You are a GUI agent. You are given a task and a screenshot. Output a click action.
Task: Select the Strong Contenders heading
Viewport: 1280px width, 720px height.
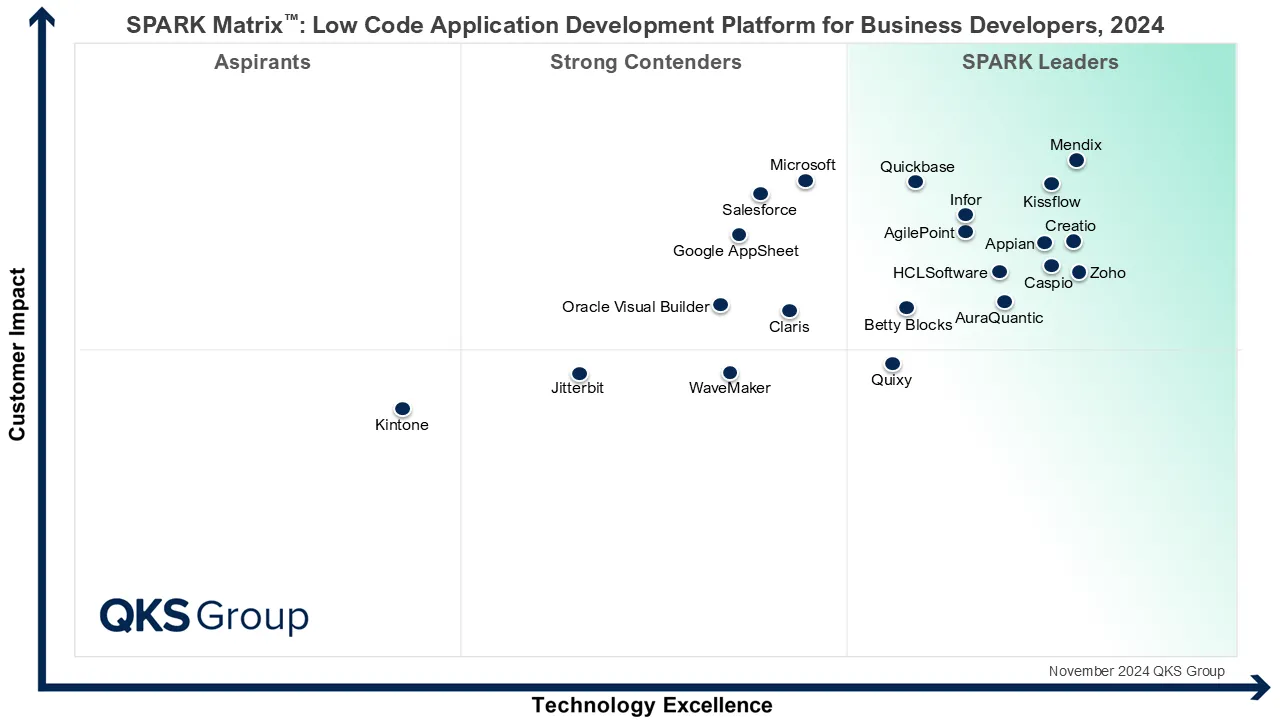646,62
